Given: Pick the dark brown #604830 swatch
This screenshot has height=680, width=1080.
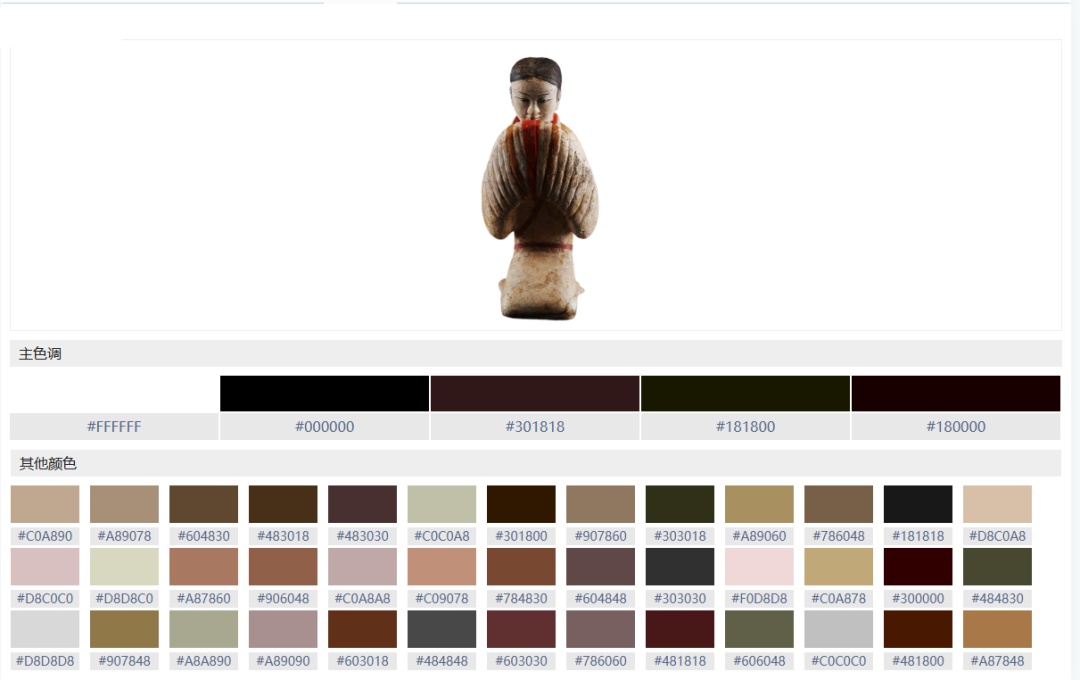Looking at the screenshot, I should point(204,504).
